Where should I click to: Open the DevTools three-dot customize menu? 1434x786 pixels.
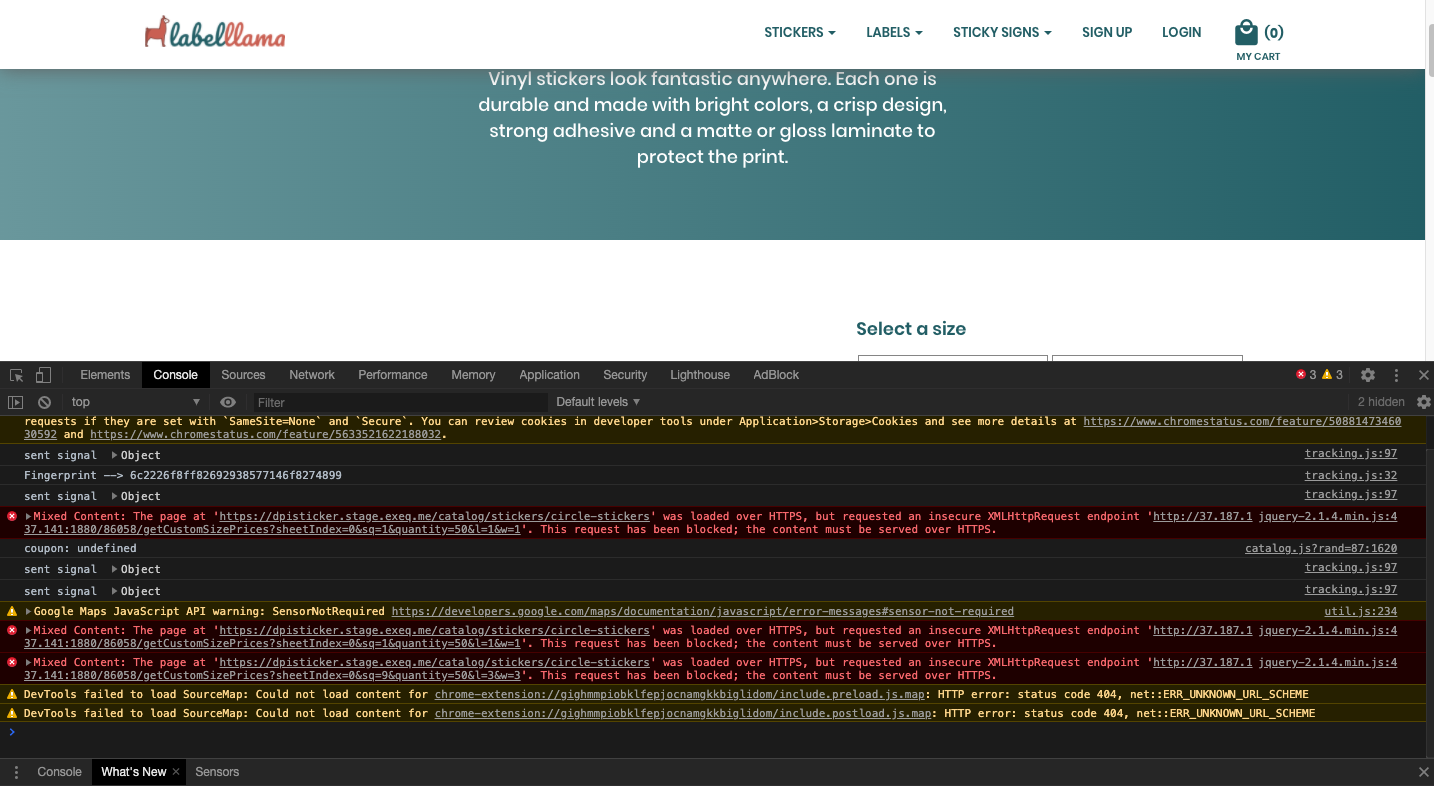(1396, 375)
